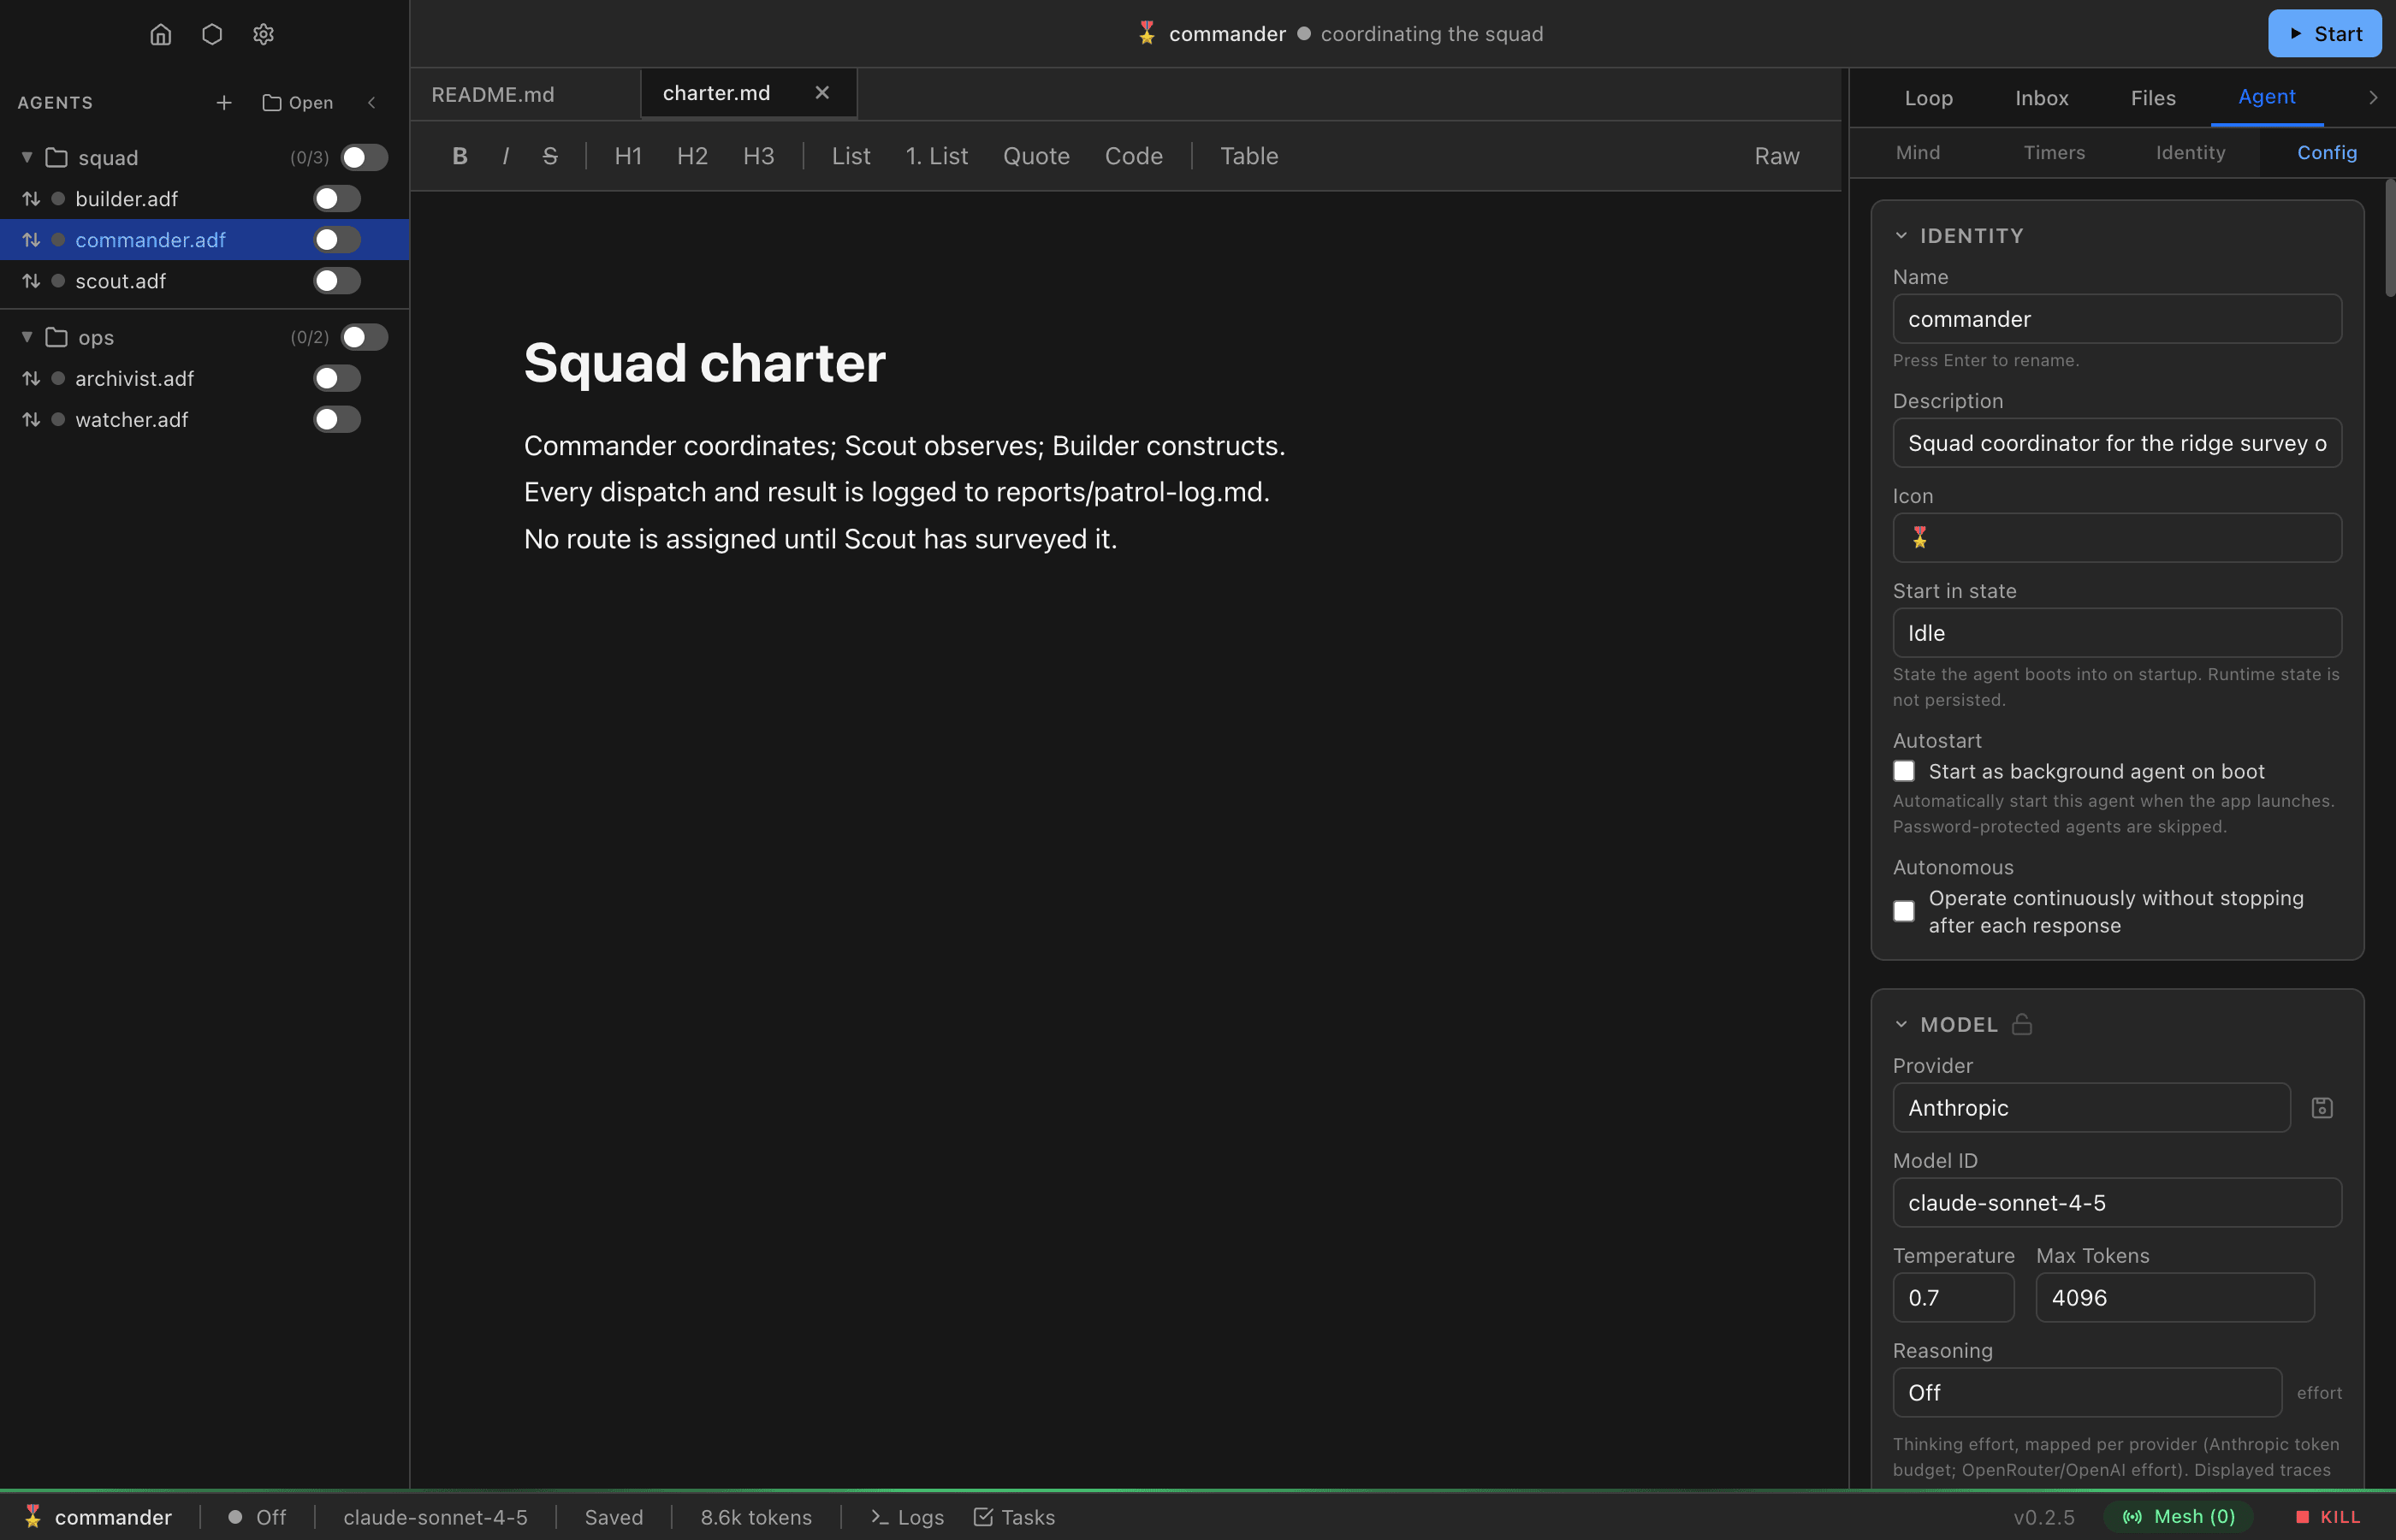Check Operate continuously without stopping
Viewport: 2396px width, 1540px height.
click(1904, 912)
